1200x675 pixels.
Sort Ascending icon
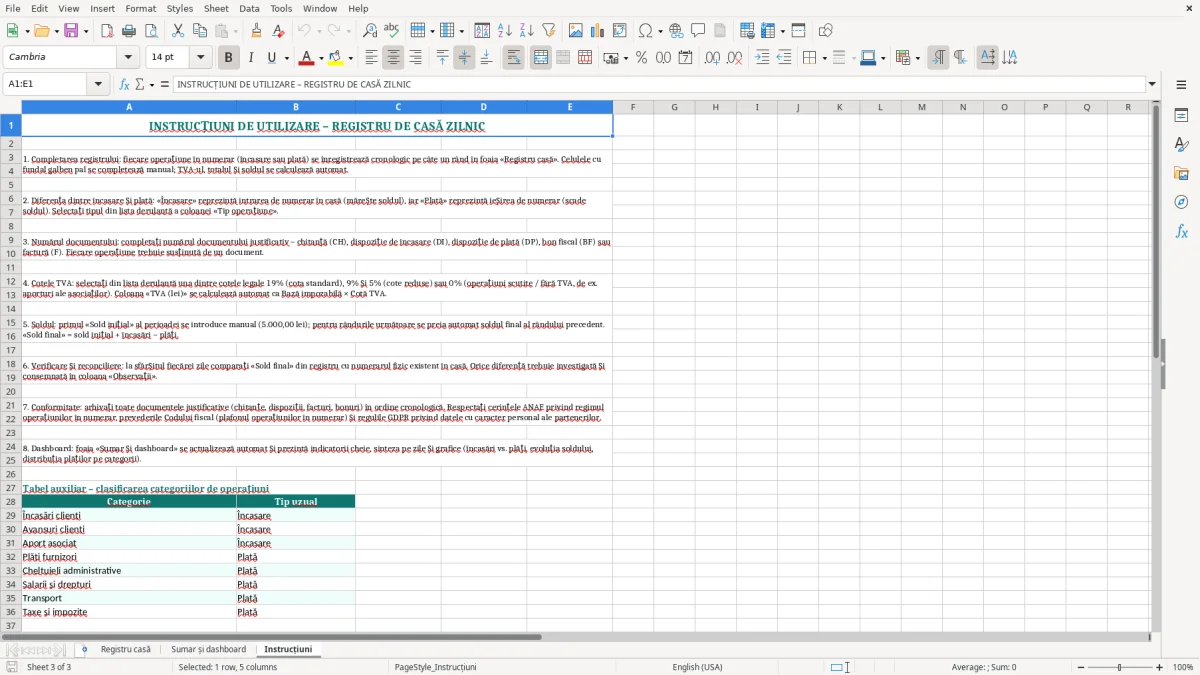click(x=505, y=31)
